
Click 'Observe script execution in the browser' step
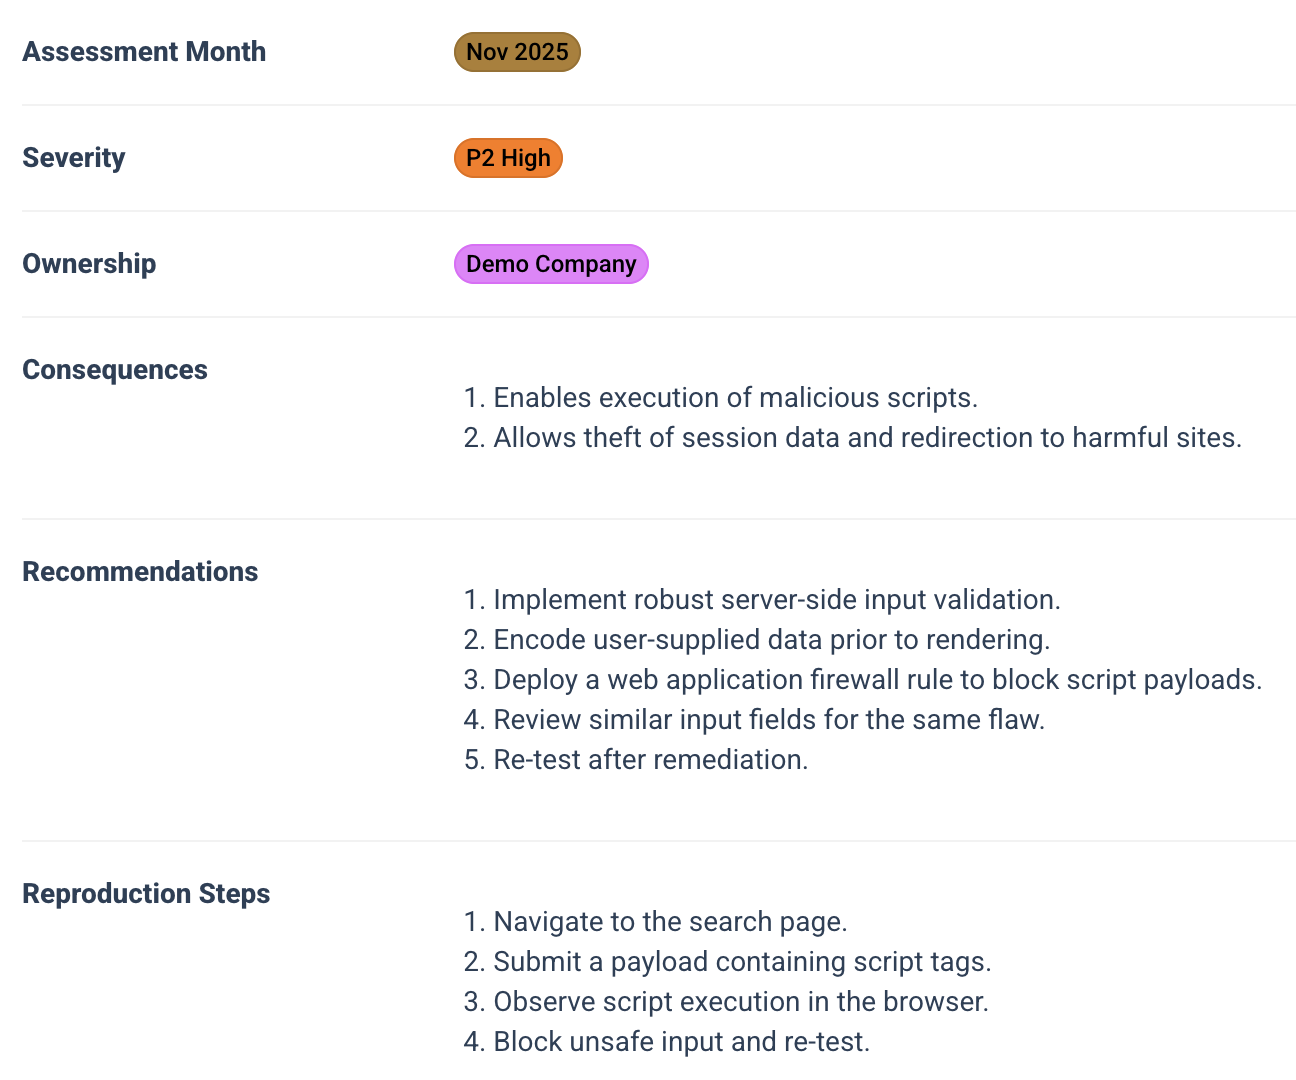click(x=741, y=1002)
